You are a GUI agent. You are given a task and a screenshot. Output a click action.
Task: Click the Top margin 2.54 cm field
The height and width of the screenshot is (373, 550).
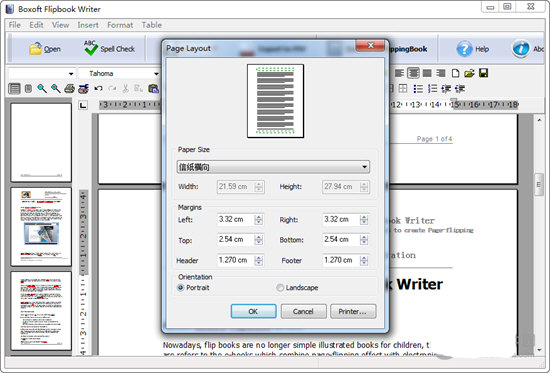pyautogui.click(x=236, y=240)
